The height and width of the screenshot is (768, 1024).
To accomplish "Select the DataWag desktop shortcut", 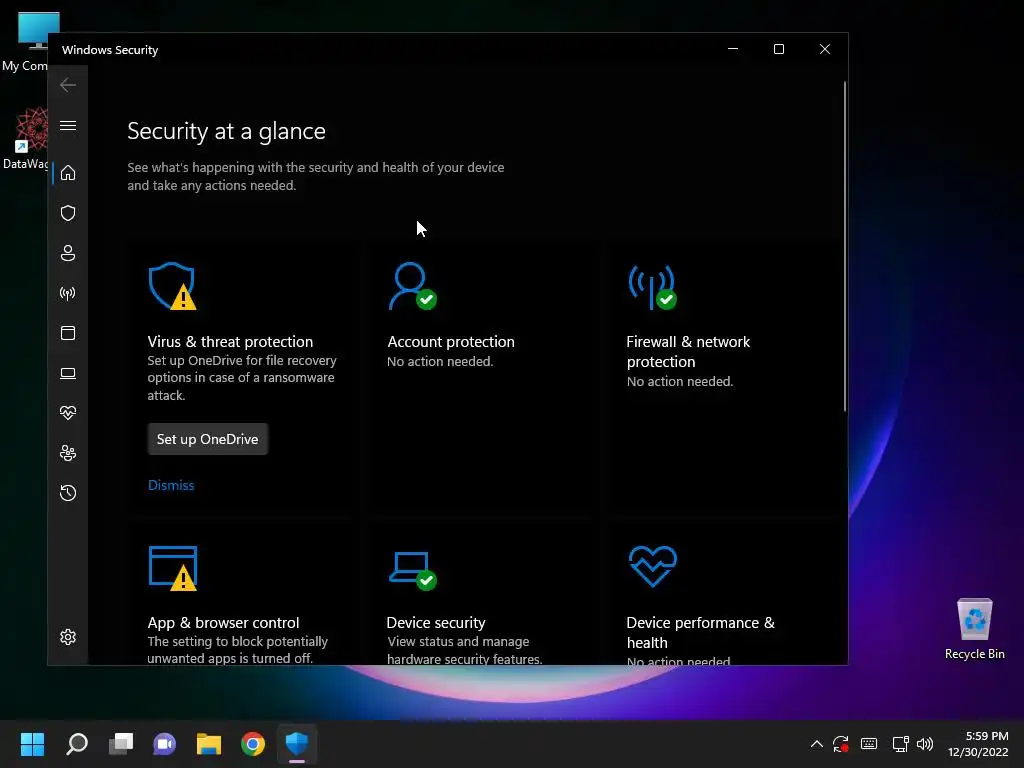I will (25, 138).
